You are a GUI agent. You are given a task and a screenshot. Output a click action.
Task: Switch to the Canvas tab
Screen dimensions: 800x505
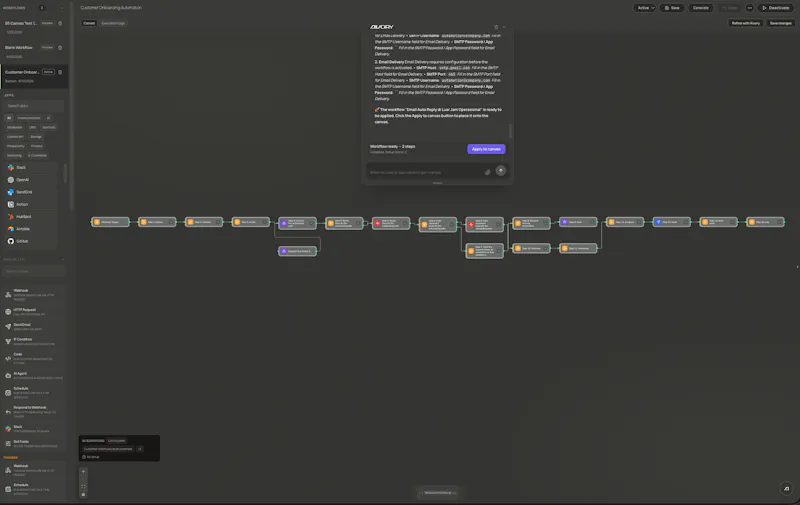click(x=89, y=23)
